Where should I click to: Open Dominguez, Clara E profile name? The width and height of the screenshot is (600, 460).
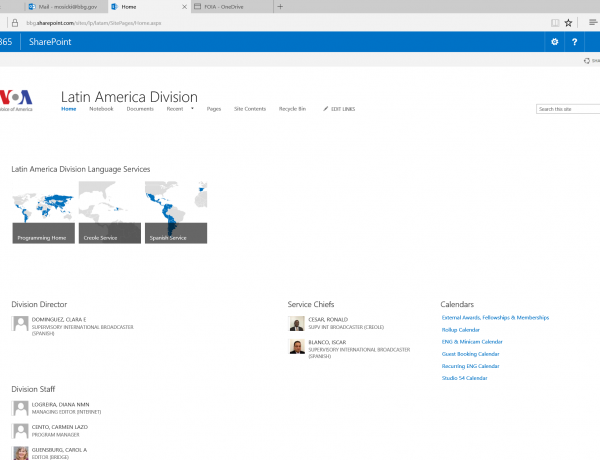(59, 320)
